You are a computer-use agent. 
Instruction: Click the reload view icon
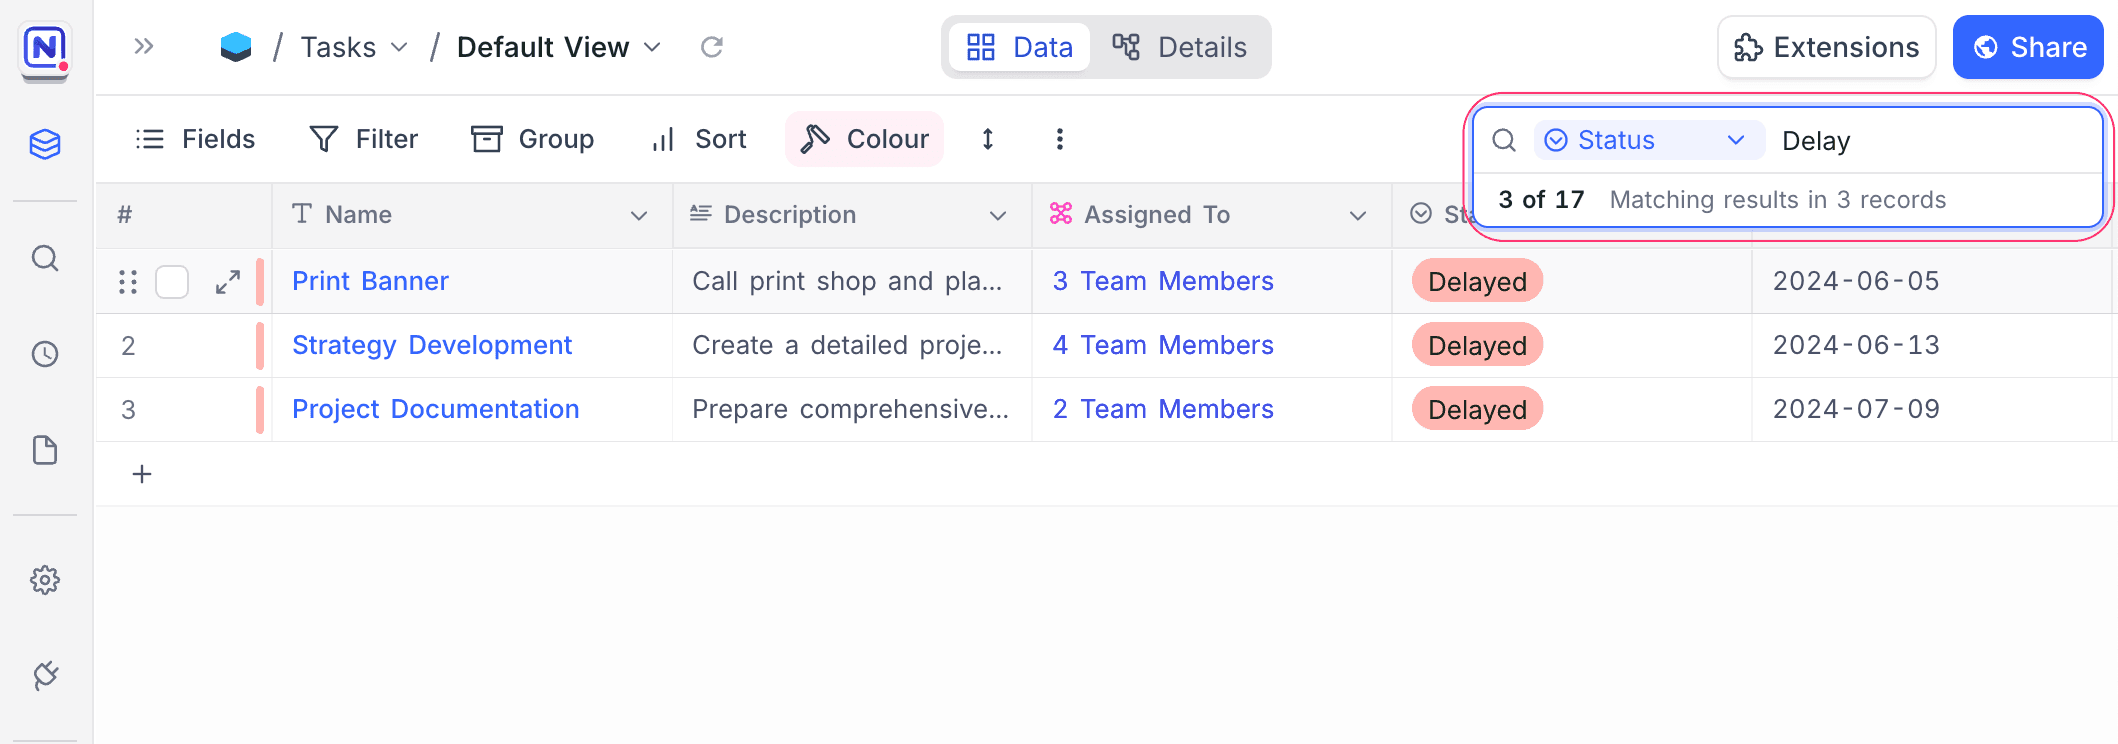(x=711, y=47)
